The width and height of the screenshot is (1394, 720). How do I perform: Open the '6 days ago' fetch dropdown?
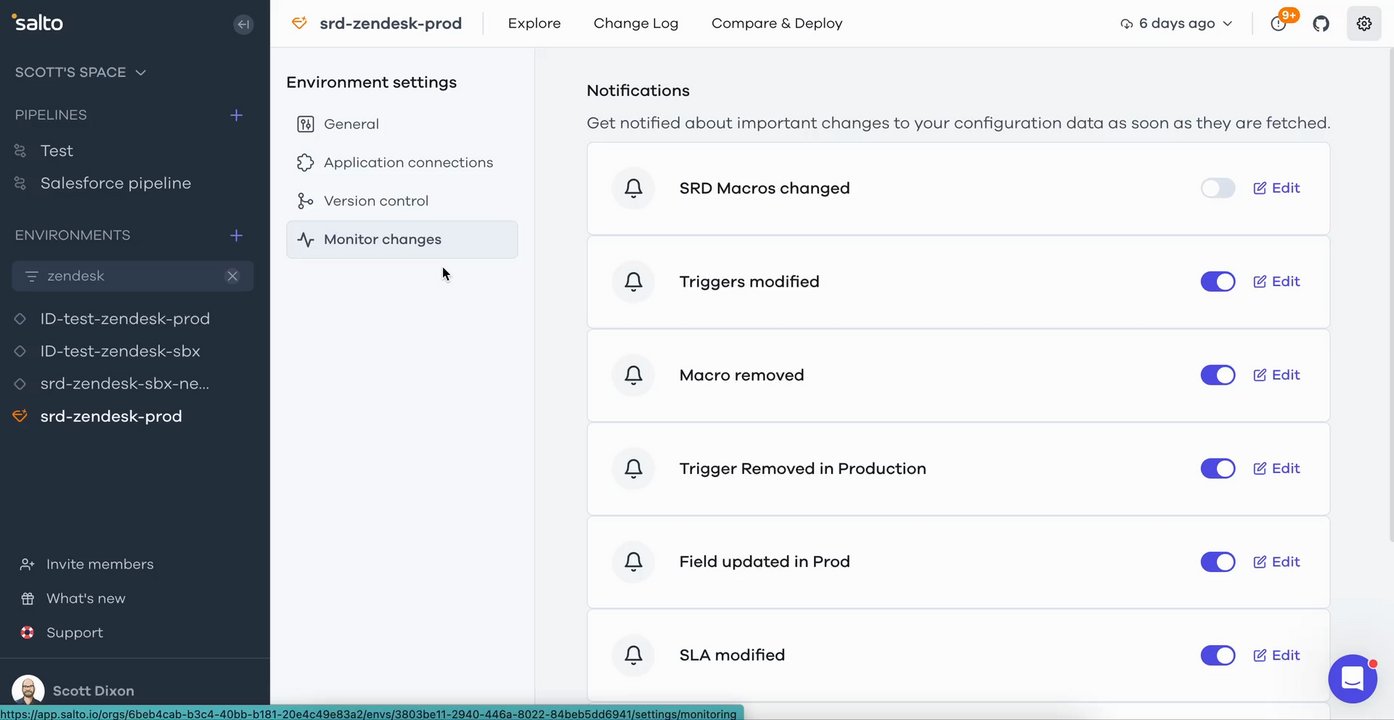point(1177,24)
